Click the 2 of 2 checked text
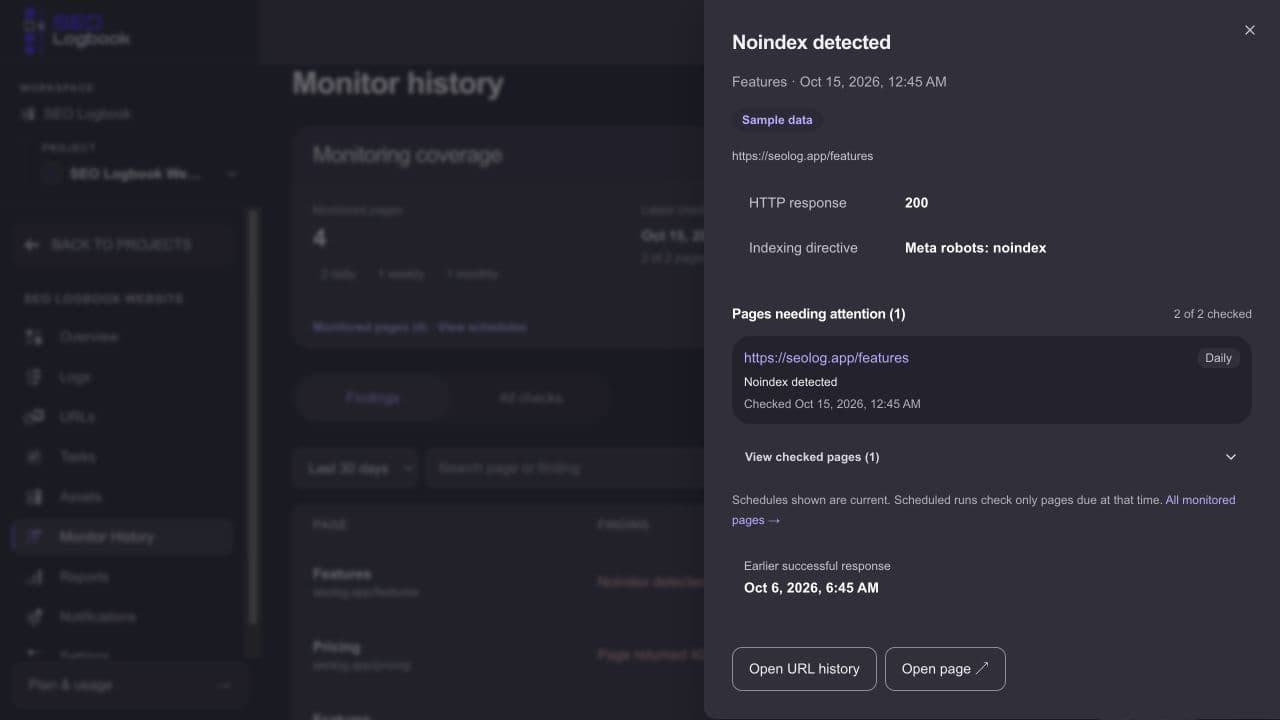 point(1212,314)
